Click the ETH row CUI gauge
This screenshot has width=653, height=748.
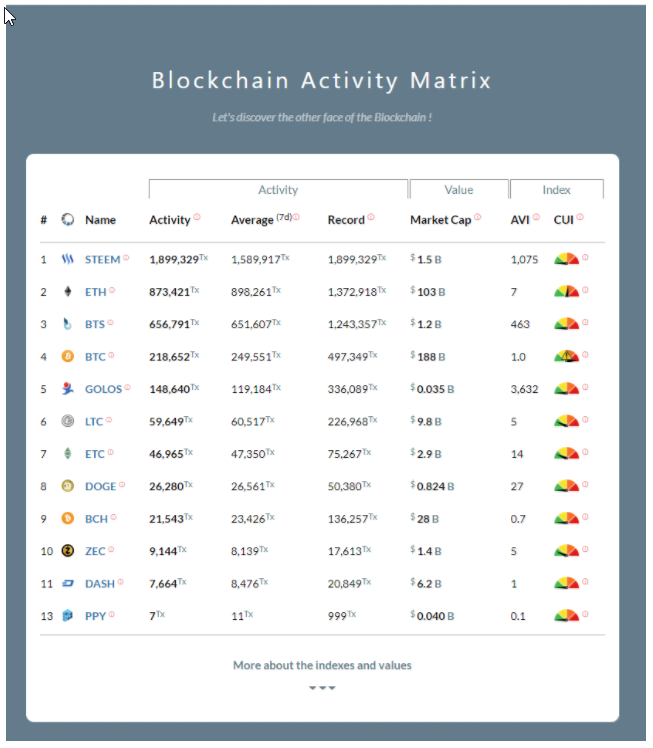click(566, 291)
